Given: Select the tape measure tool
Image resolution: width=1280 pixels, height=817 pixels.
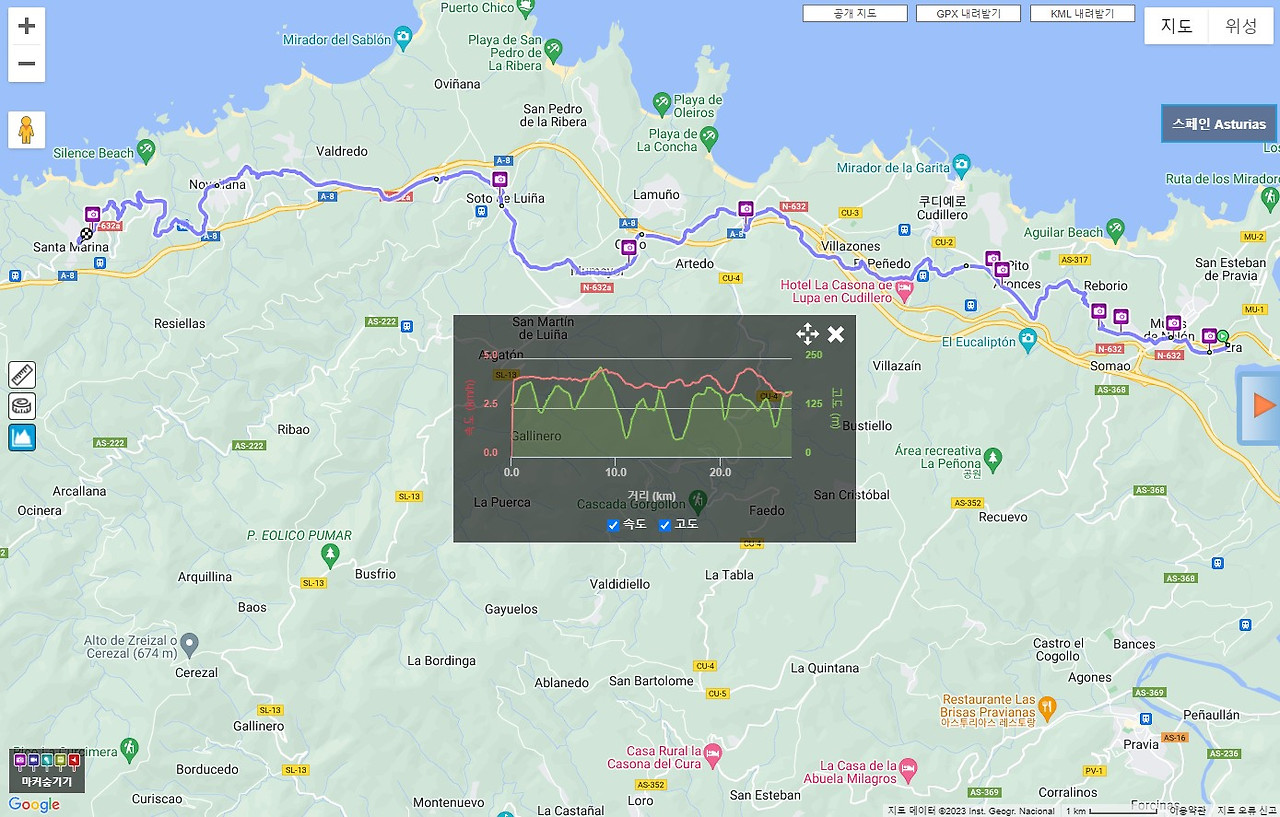Looking at the screenshot, I should point(22,406).
